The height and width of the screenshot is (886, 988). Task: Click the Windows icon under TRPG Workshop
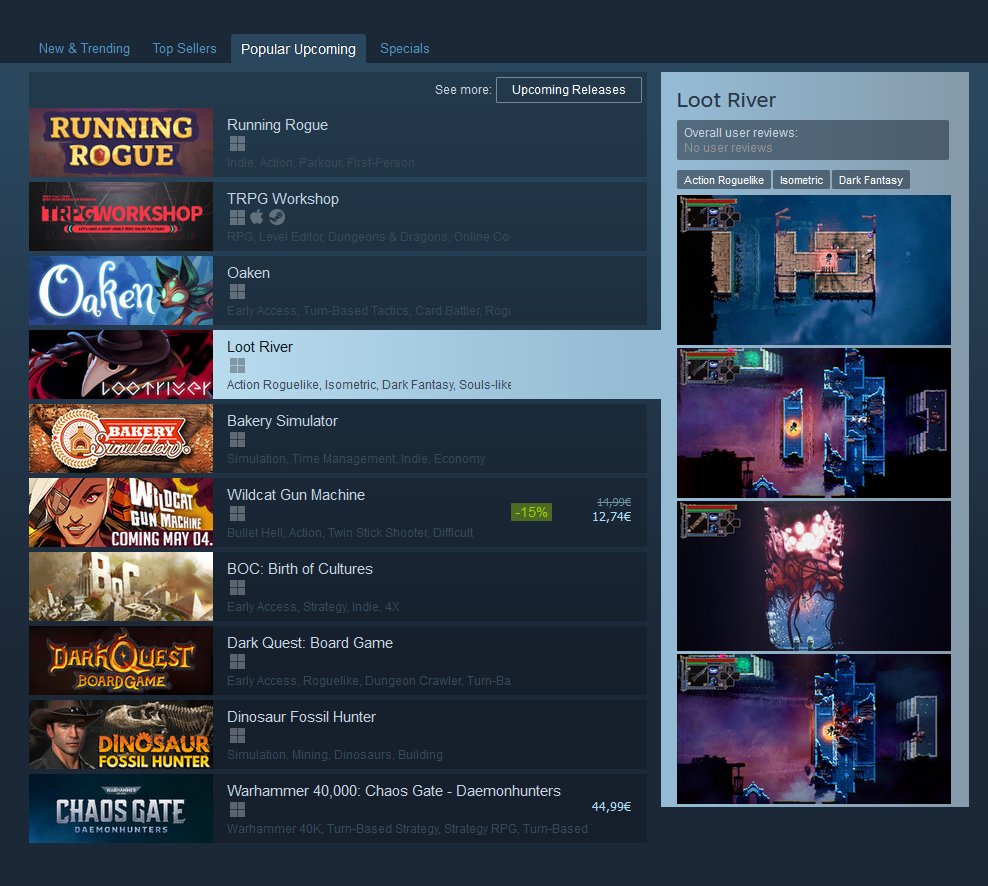(x=237, y=217)
